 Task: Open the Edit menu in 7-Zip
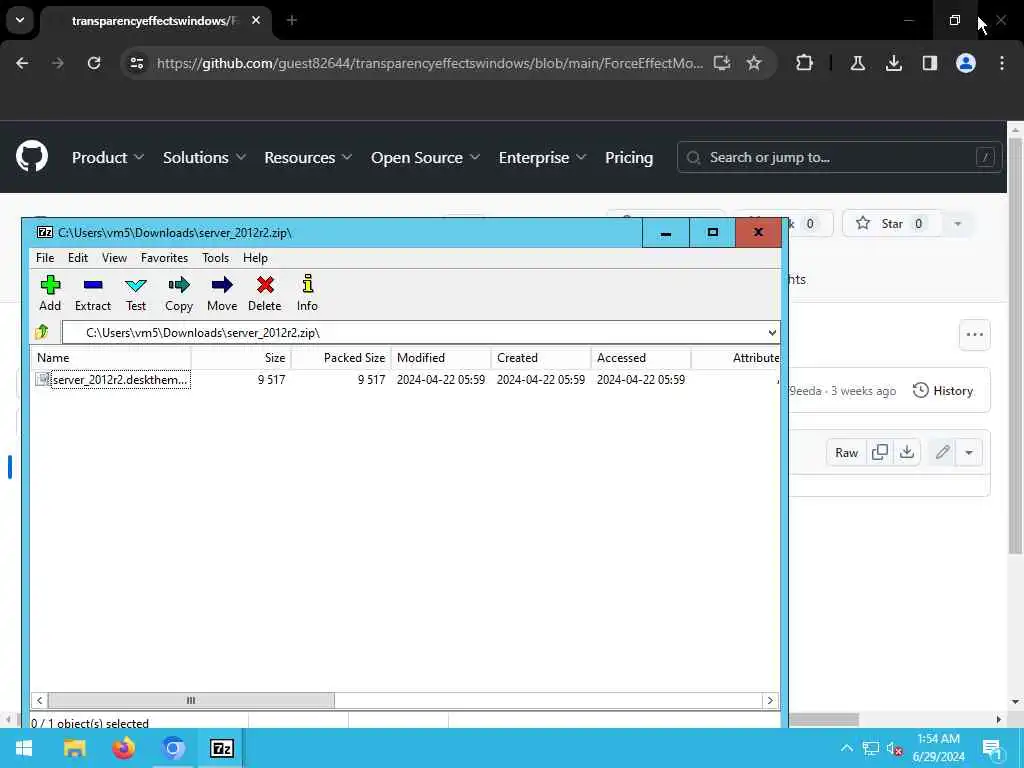[78, 258]
